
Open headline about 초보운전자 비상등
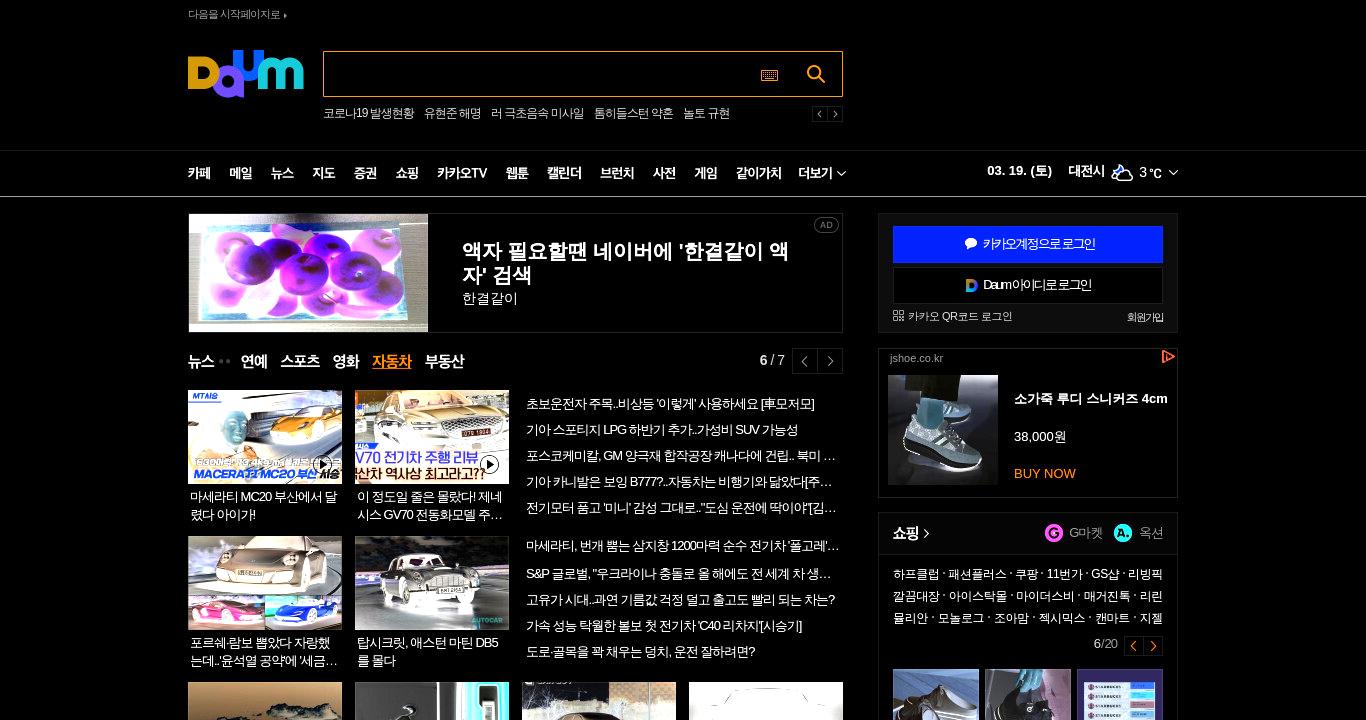coord(670,404)
